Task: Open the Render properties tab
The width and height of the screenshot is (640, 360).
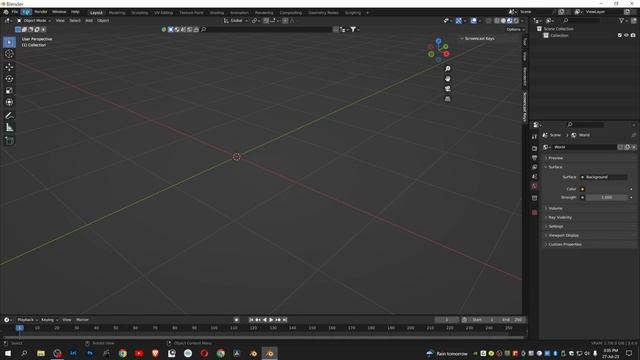Action: [x=534, y=149]
